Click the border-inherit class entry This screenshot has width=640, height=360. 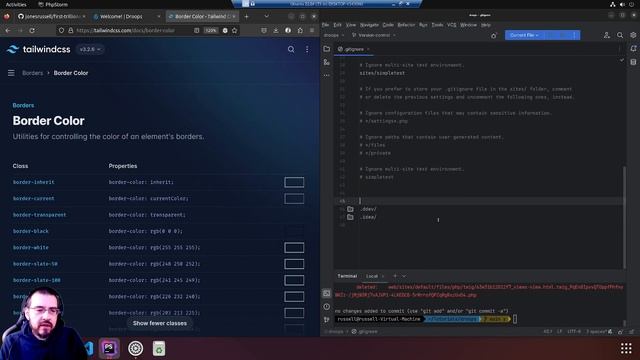[33, 182]
